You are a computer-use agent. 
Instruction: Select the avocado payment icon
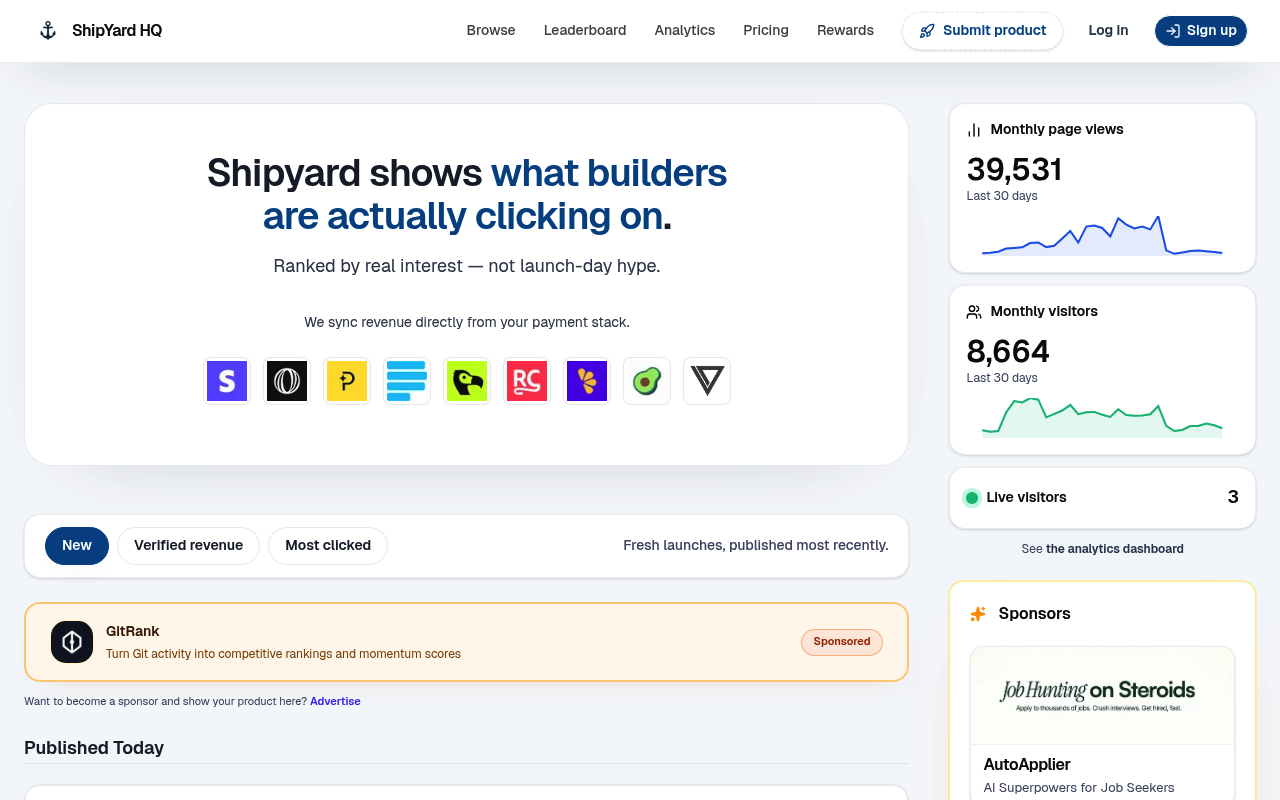647,381
